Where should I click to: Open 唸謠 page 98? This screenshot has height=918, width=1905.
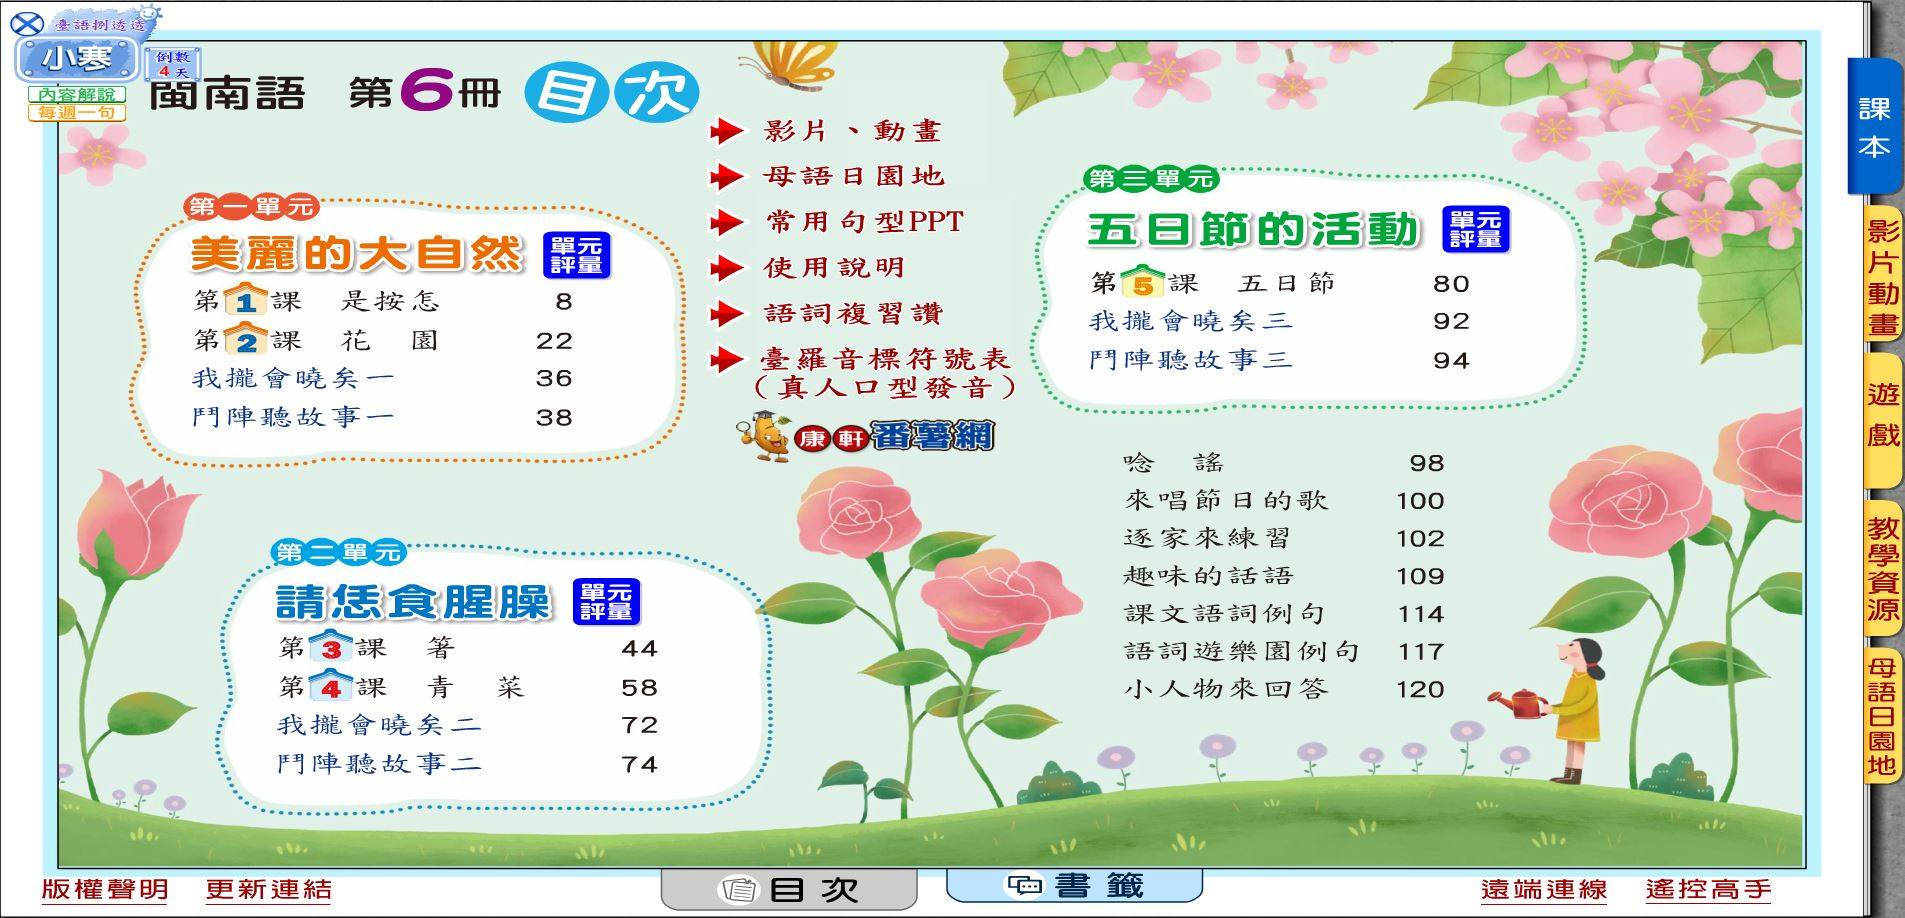[x=1284, y=462]
